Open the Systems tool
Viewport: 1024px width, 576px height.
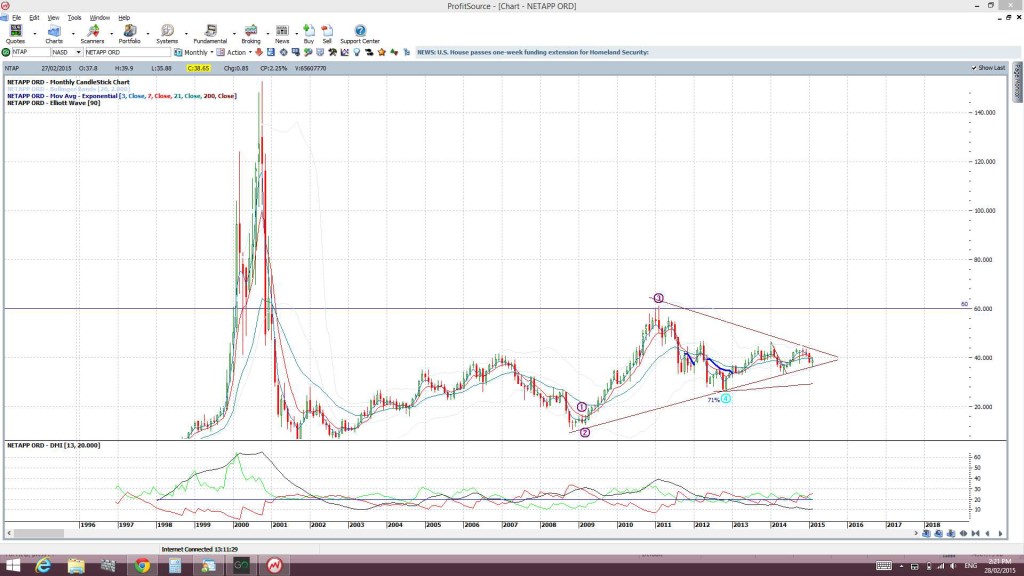[167, 33]
